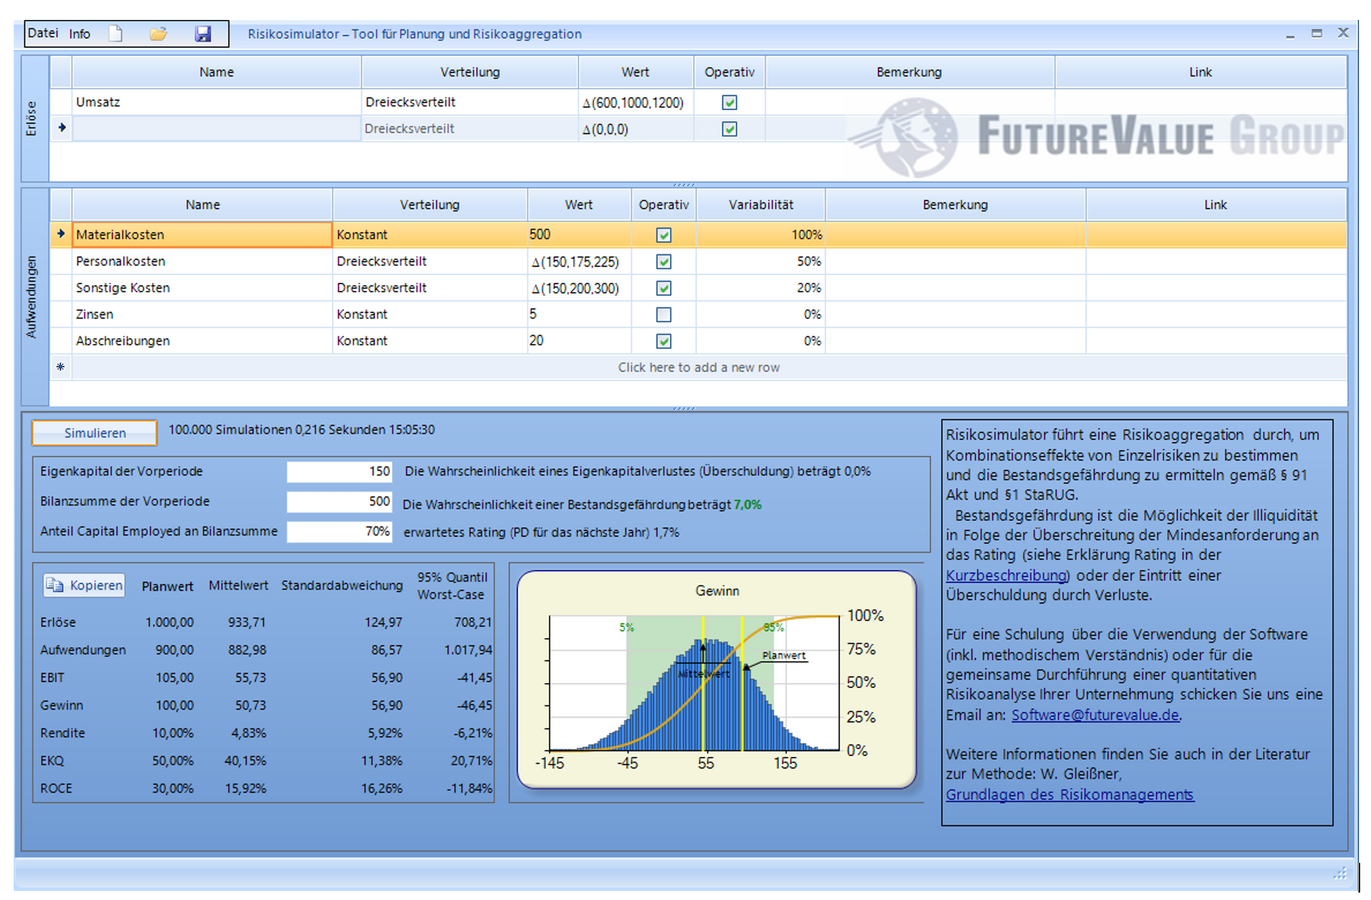Uncheck Operativ checkbox for Umsatz
1371x900 pixels.
point(730,102)
